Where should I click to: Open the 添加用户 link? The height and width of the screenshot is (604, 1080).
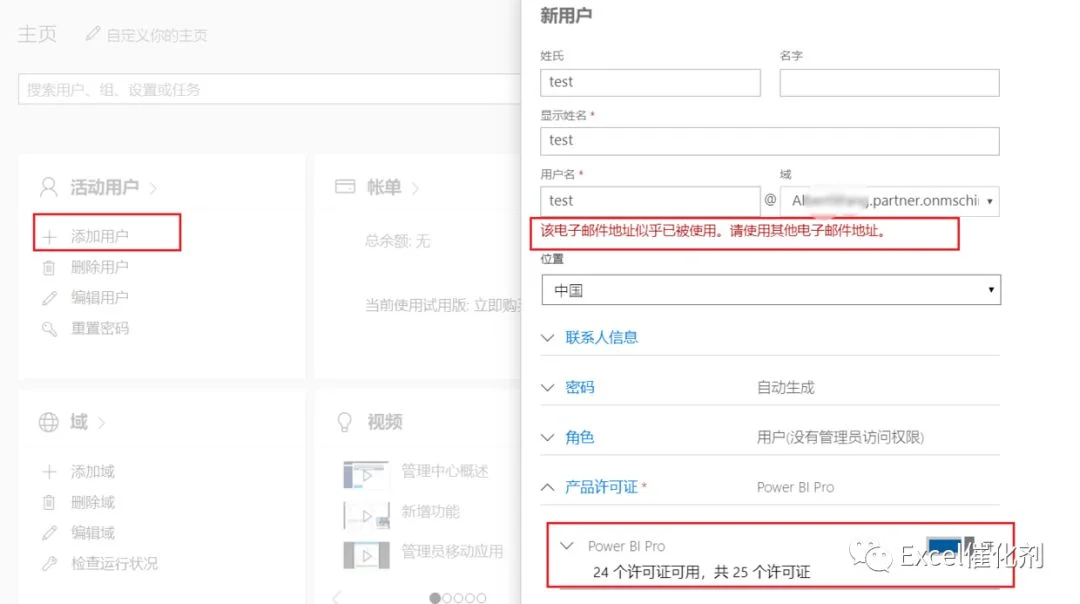coord(100,237)
